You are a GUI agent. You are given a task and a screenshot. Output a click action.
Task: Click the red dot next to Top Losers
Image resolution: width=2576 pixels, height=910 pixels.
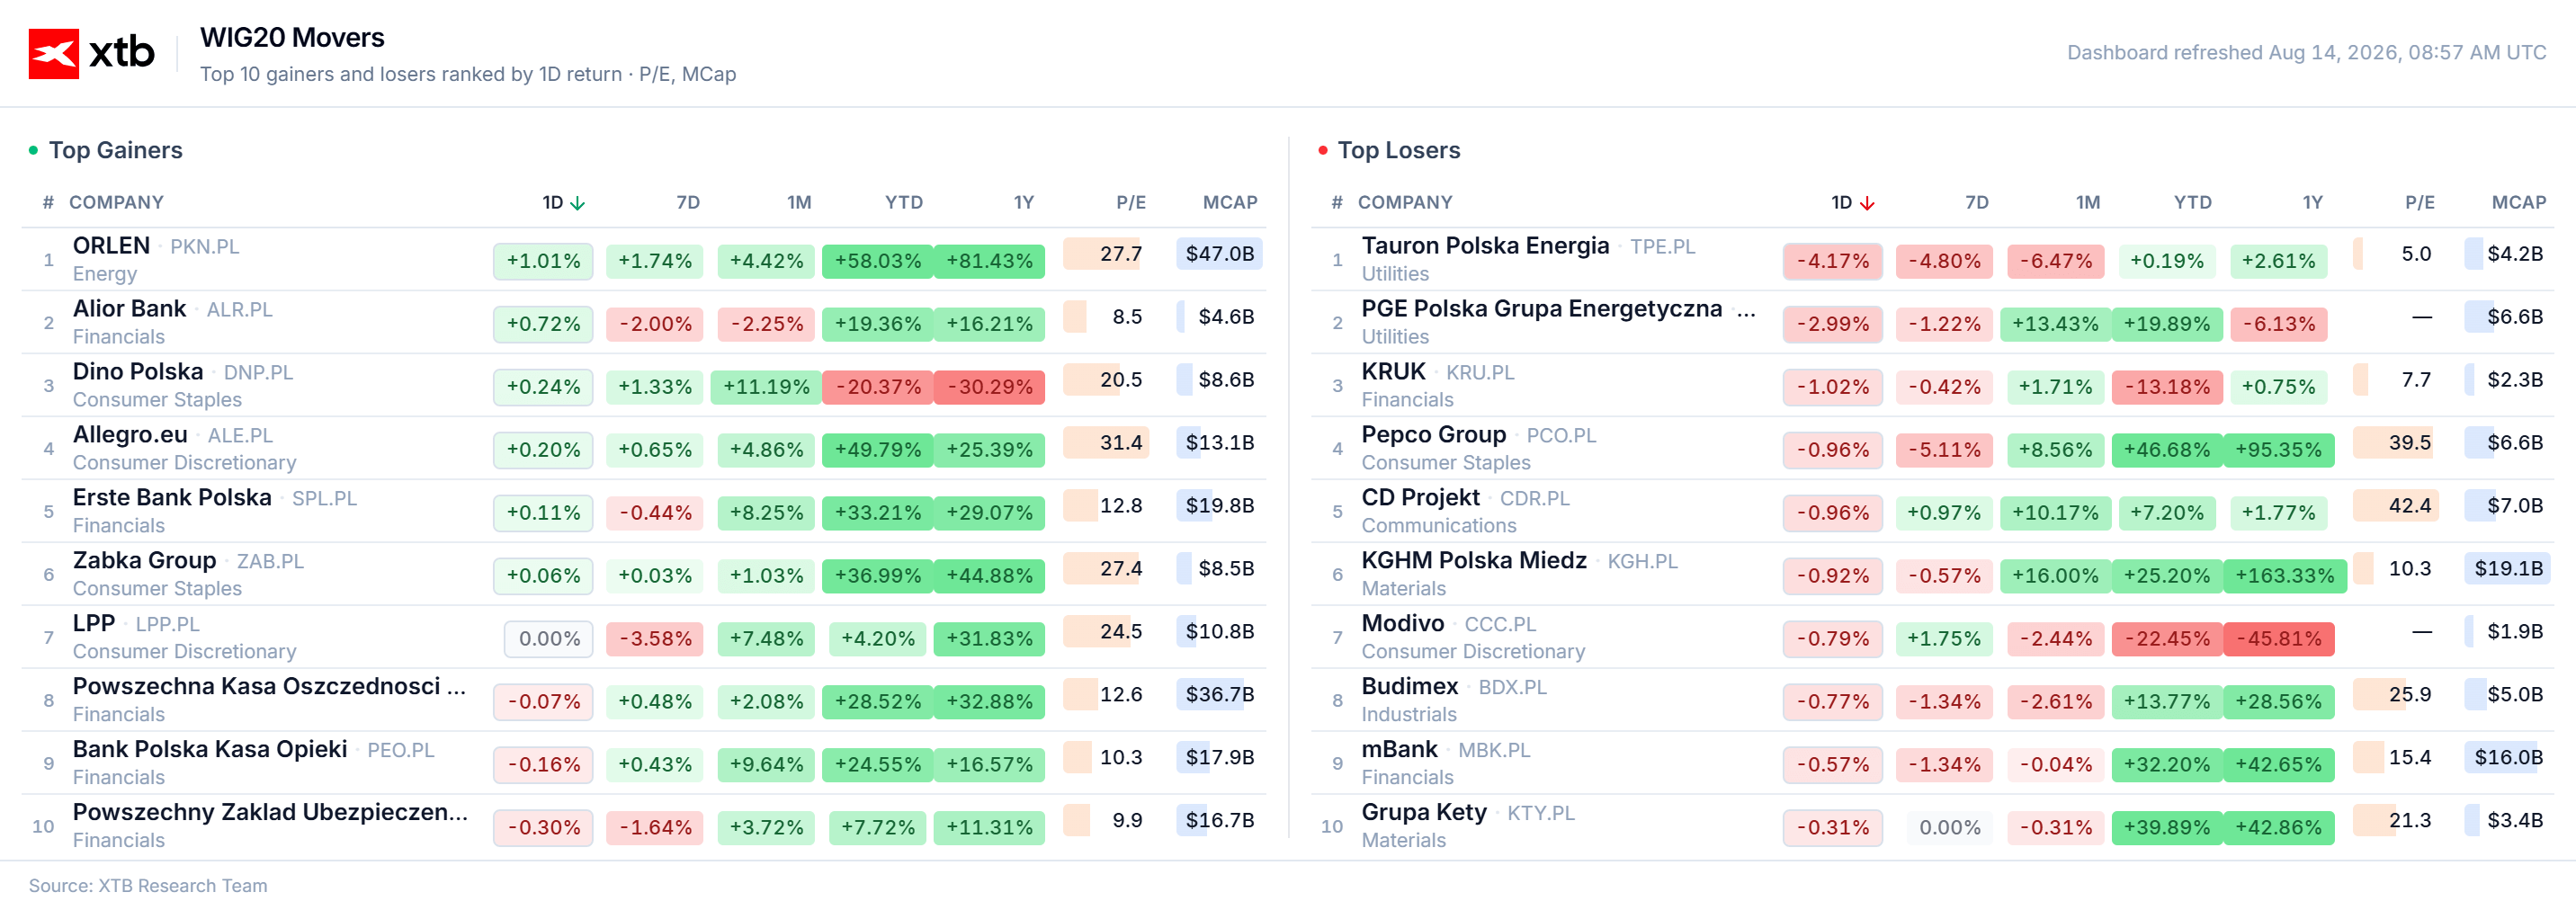1323,150
